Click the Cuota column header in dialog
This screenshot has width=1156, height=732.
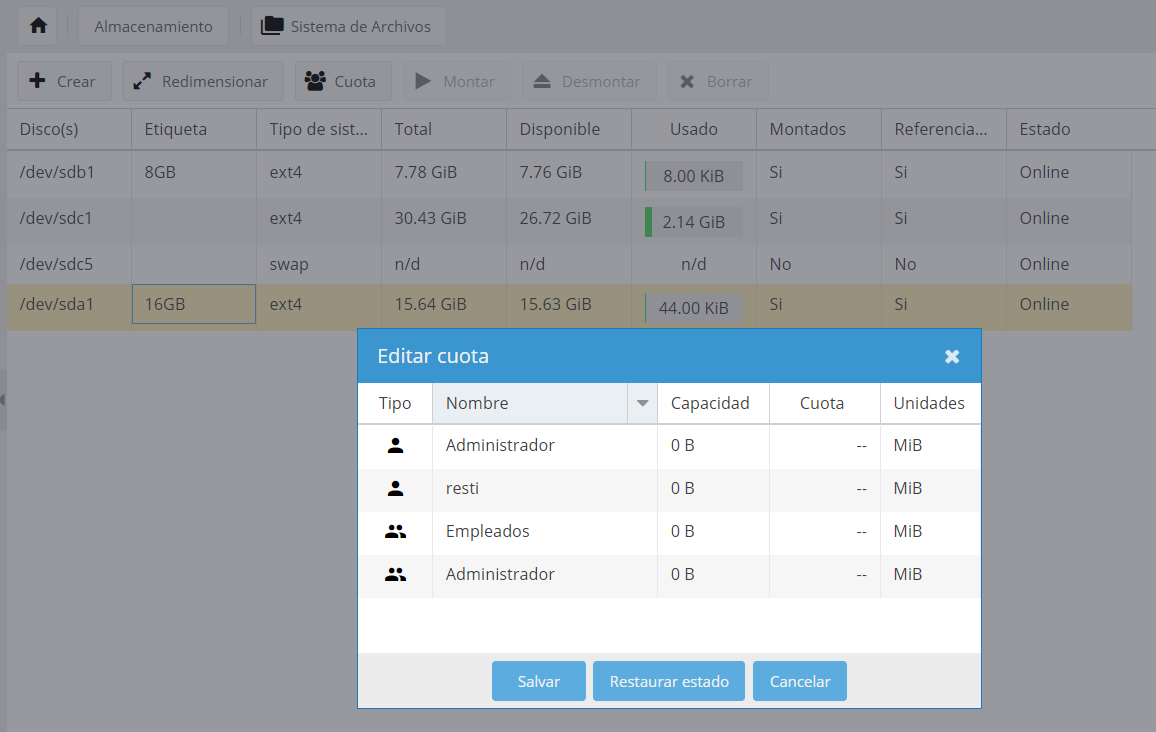click(824, 403)
